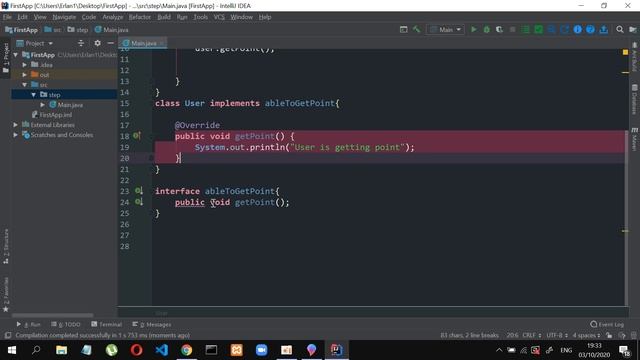The image size is (640, 360).
Task: Click the gutter icon on line 23
Action: 139,191
